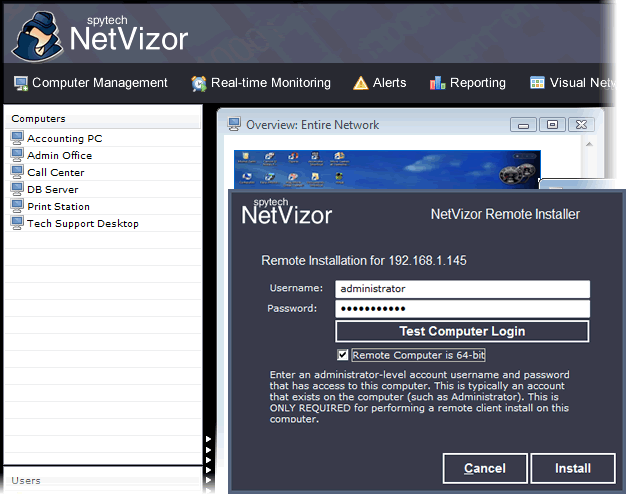Click the Overview window title monitor icon
Image resolution: width=629 pixels, height=500 pixels.
234,124
